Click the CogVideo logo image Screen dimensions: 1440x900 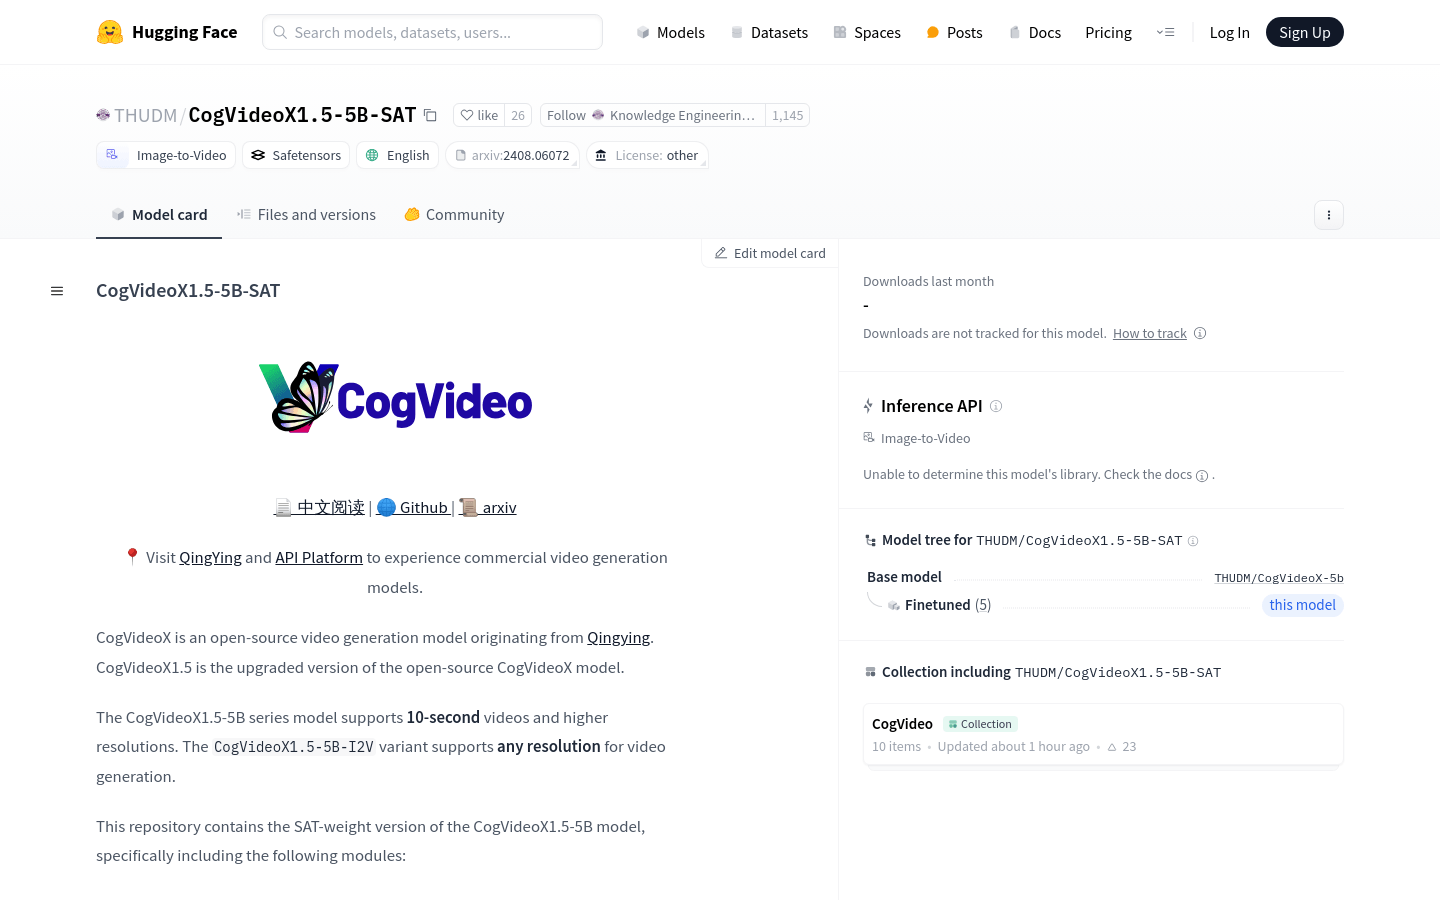[x=395, y=397]
